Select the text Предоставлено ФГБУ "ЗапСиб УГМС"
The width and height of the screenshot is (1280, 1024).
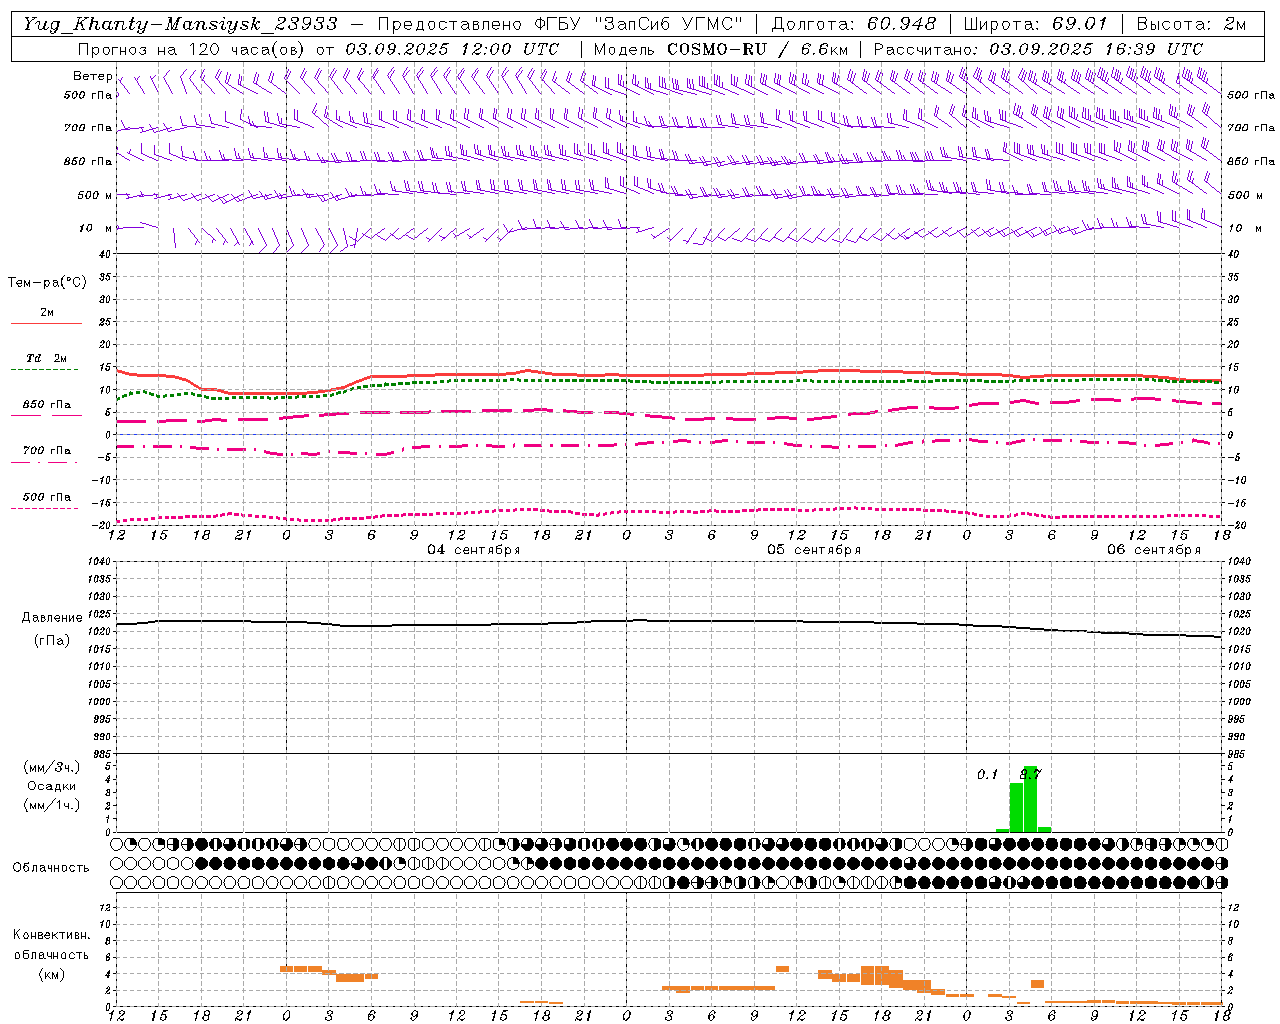coord(560,23)
